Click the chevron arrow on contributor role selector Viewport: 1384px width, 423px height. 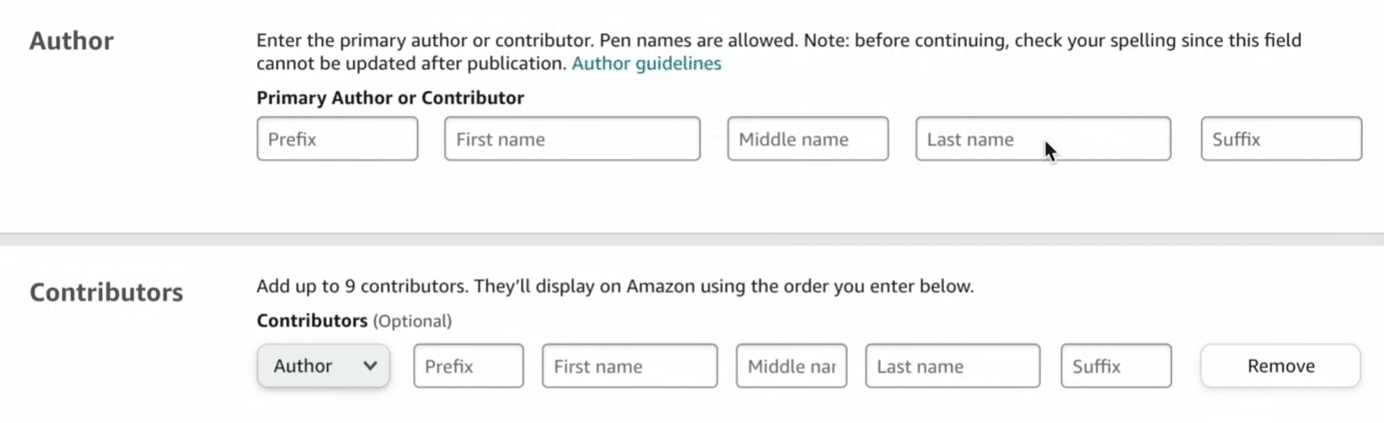[x=370, y=366]
